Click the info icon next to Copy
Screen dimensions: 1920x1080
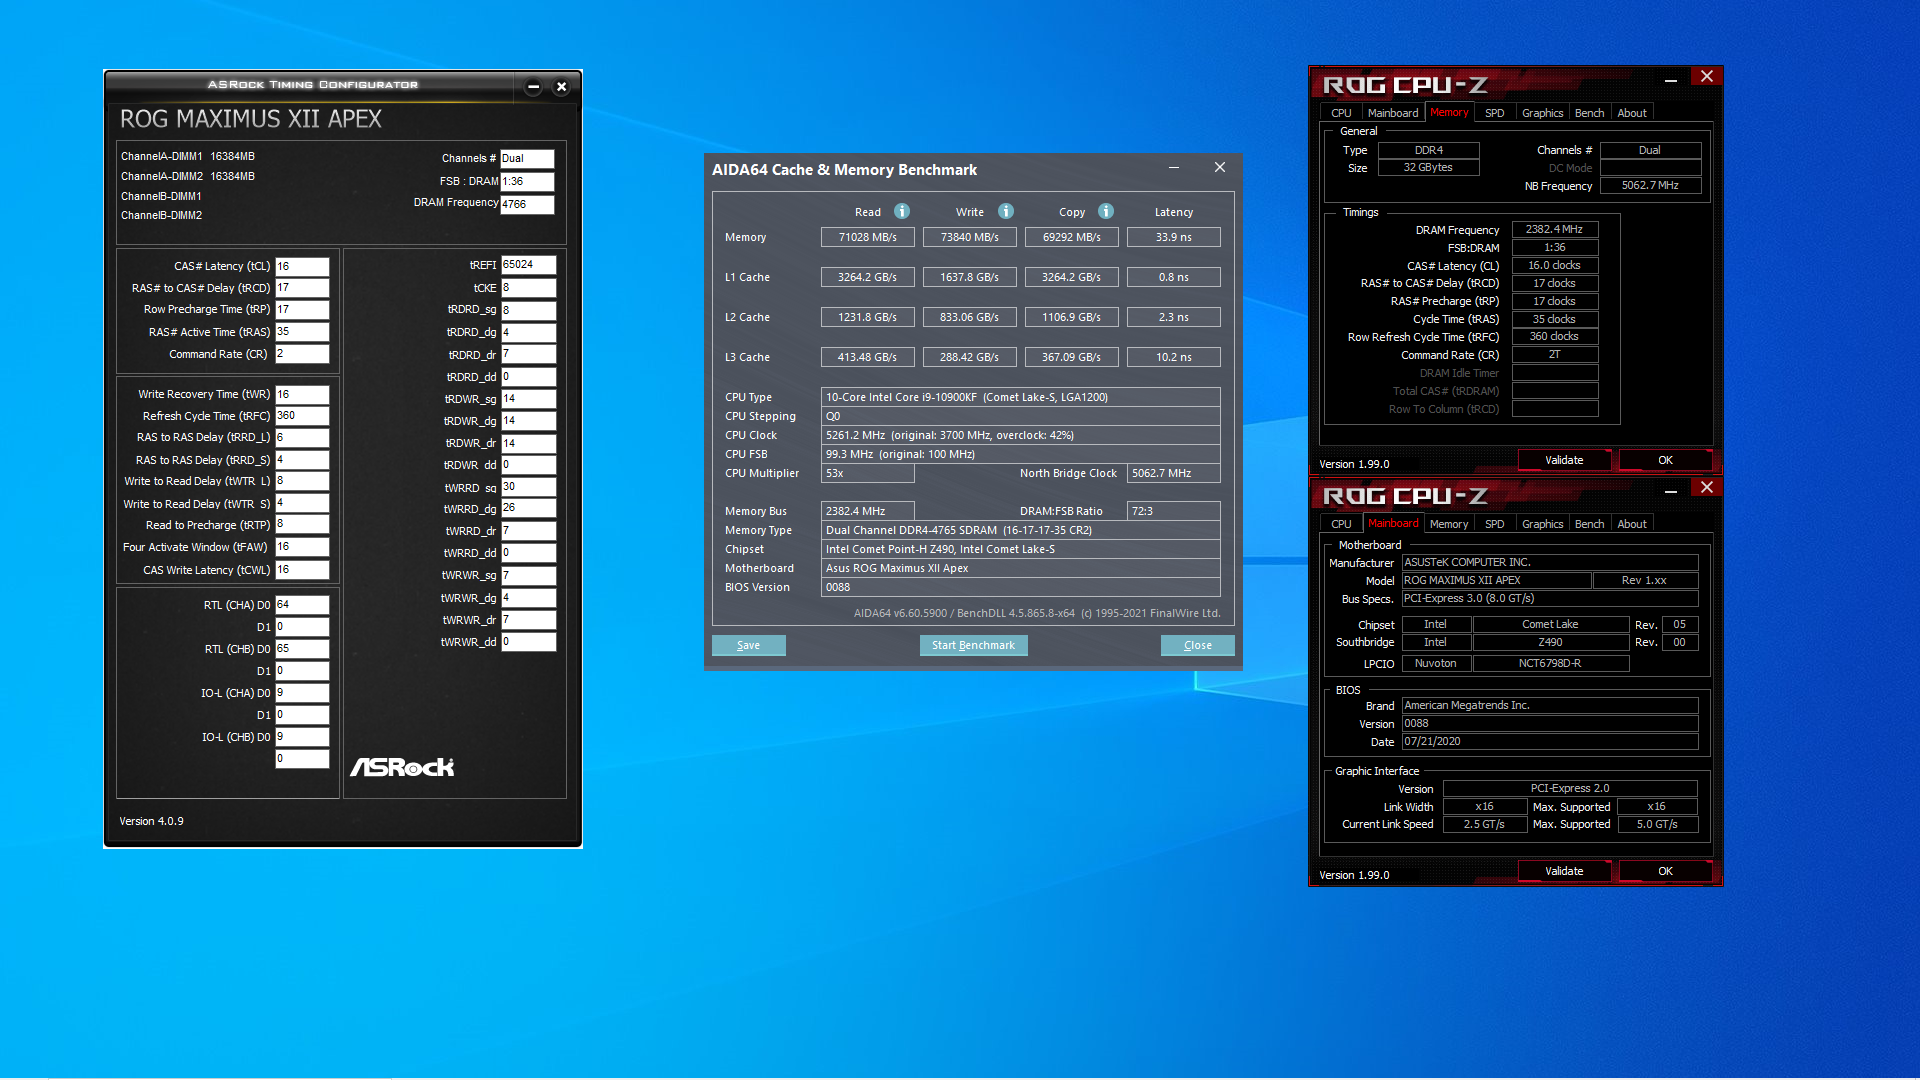[x=1106, y=211]
